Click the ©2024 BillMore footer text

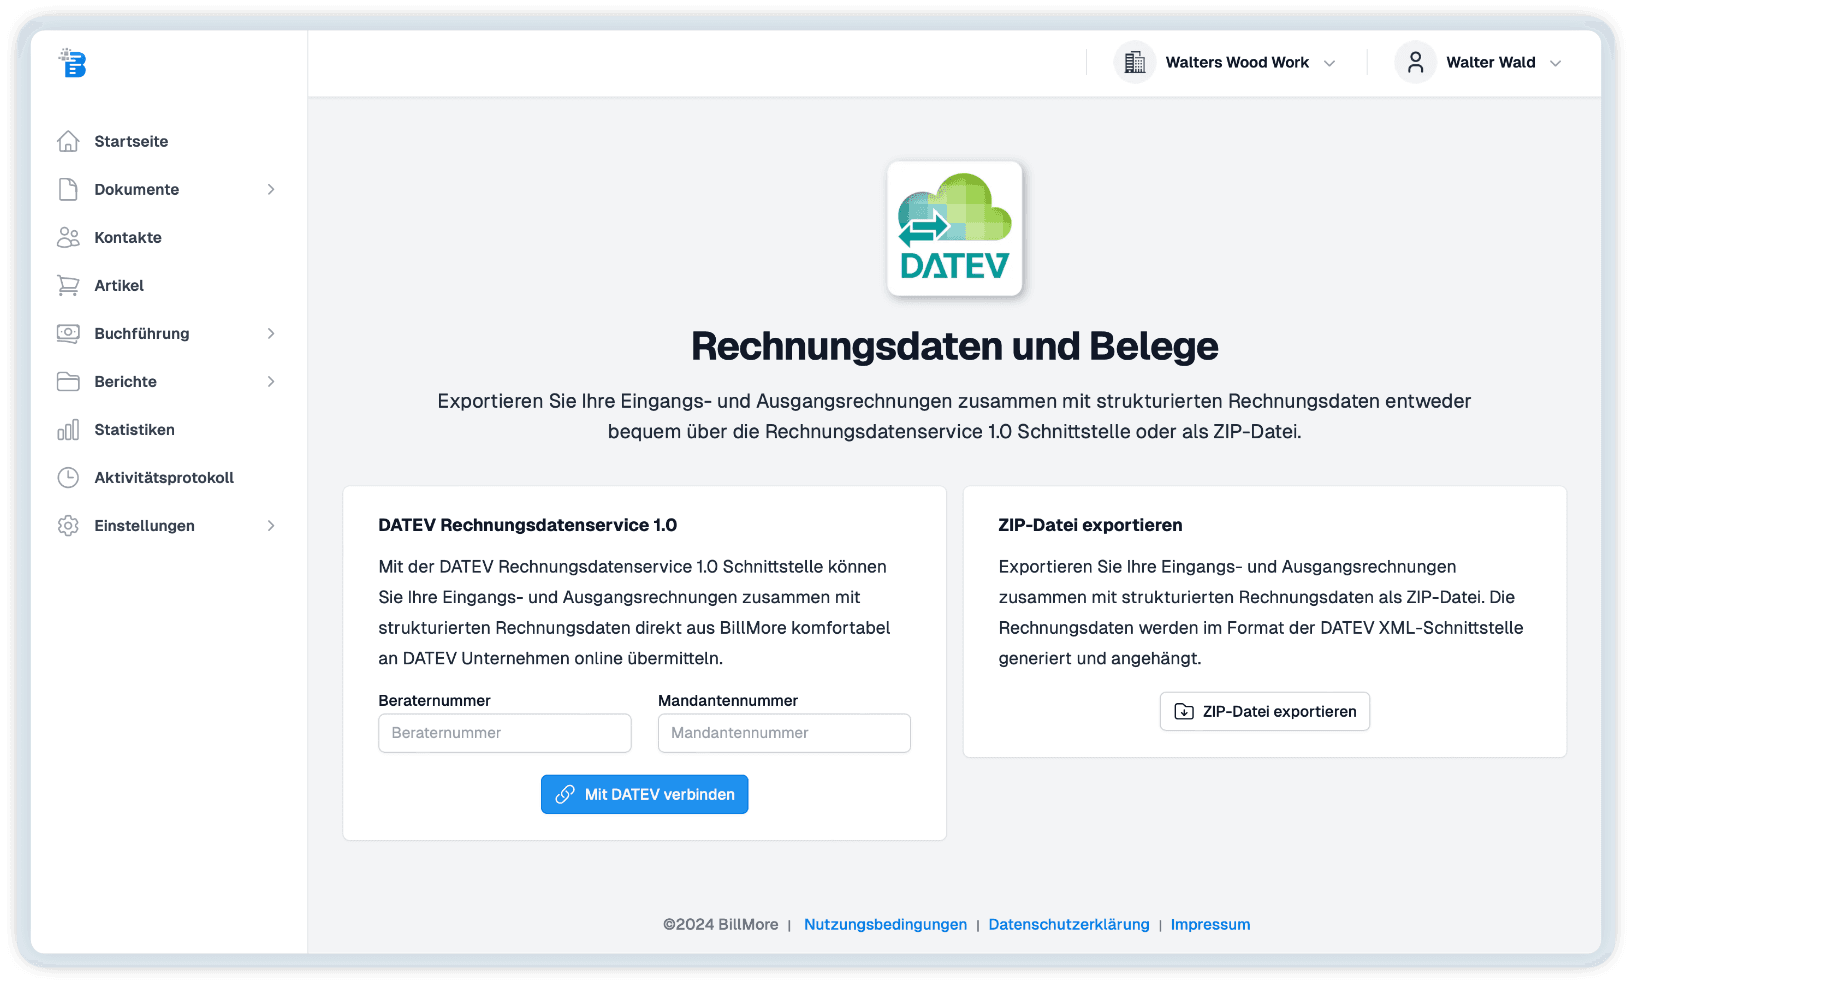click(x=720, y=924)
